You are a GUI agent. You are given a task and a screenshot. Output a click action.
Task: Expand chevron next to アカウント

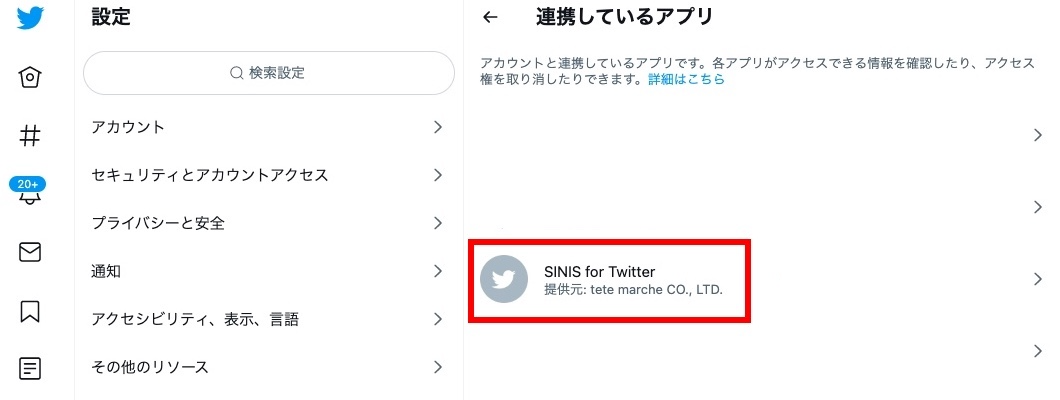438,127
